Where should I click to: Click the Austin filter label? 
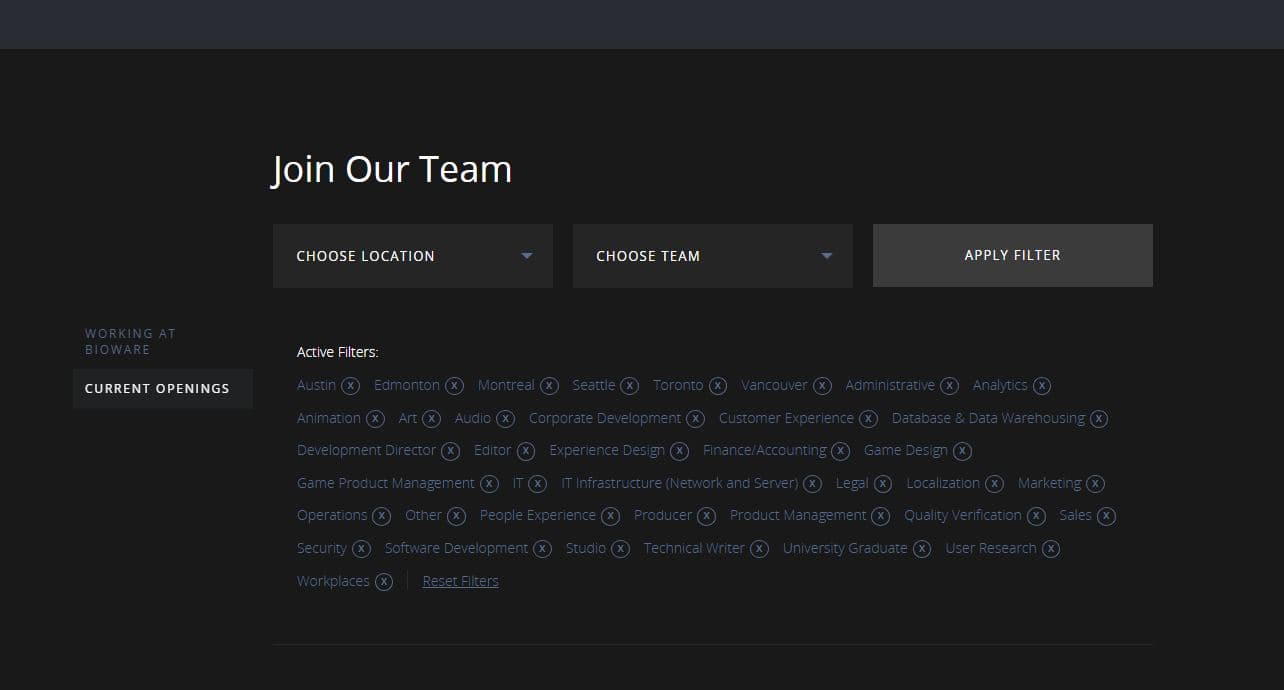coord(316,385)
